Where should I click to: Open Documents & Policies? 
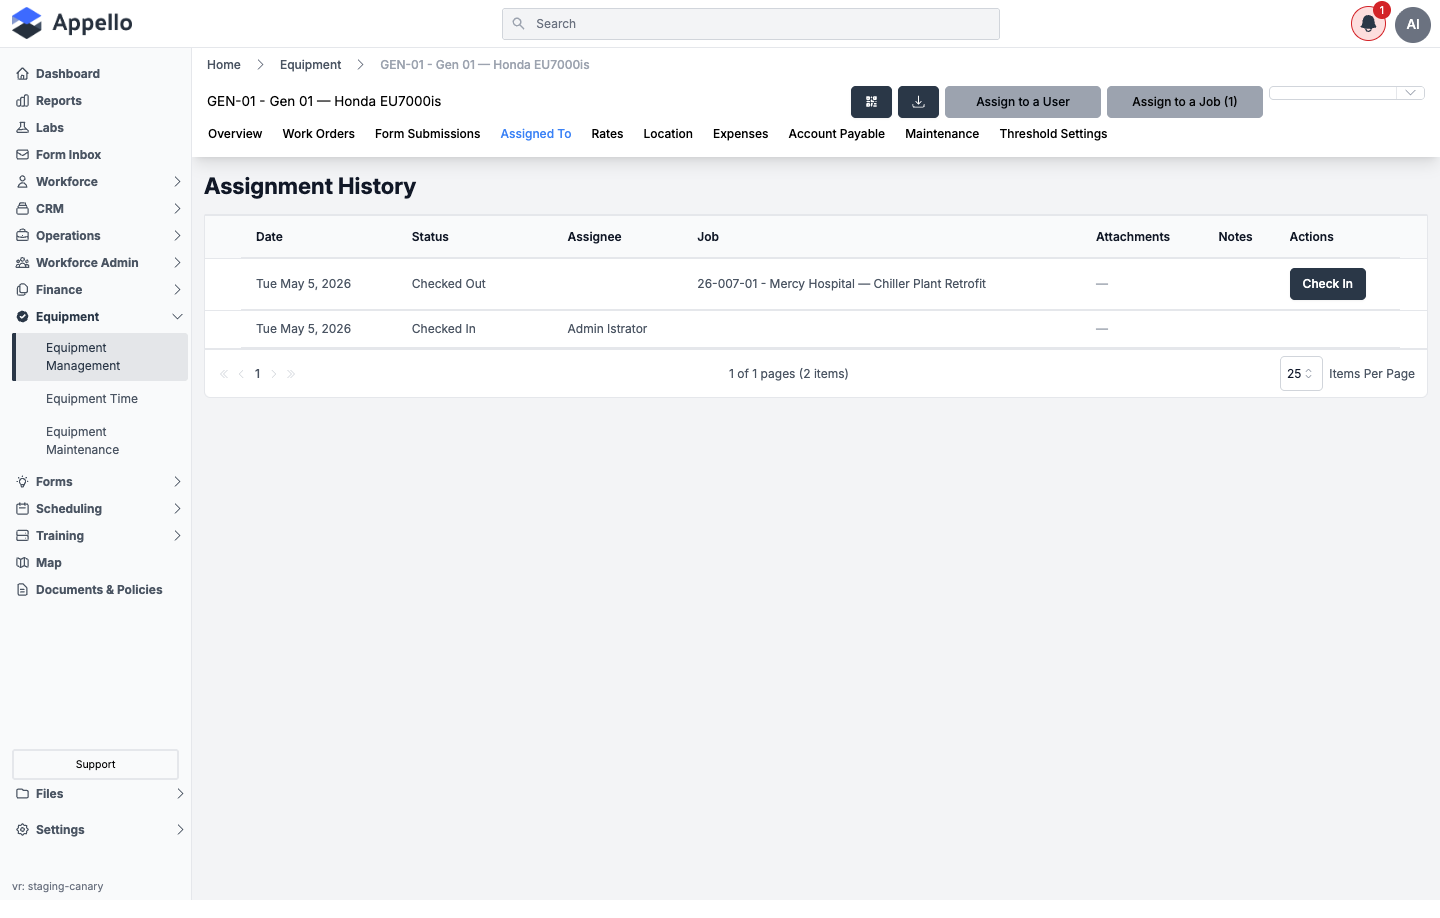(x=99, y=590)
